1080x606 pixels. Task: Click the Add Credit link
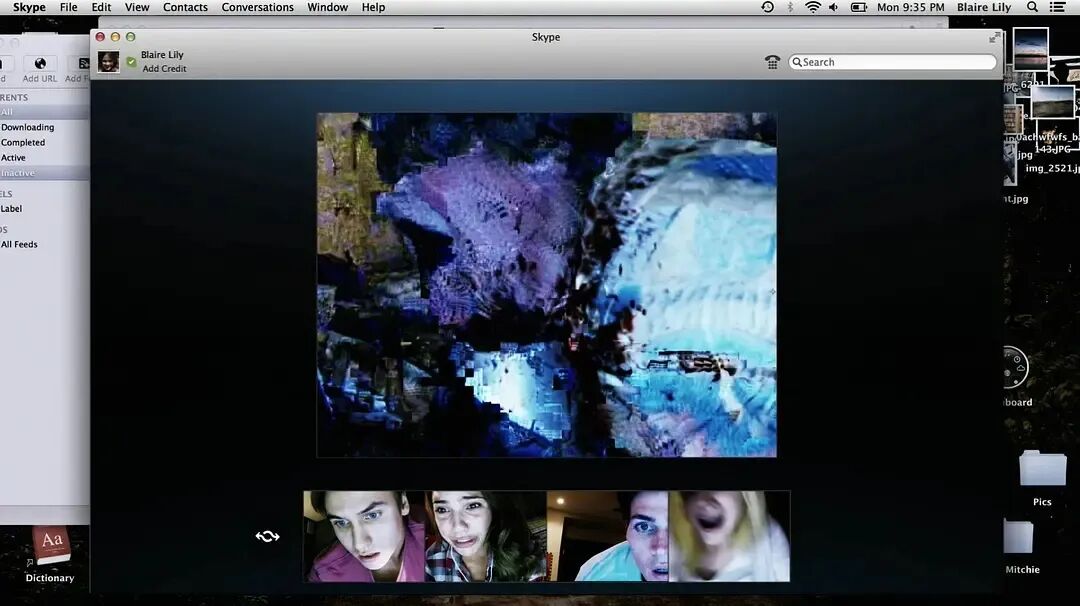[164, 69]
